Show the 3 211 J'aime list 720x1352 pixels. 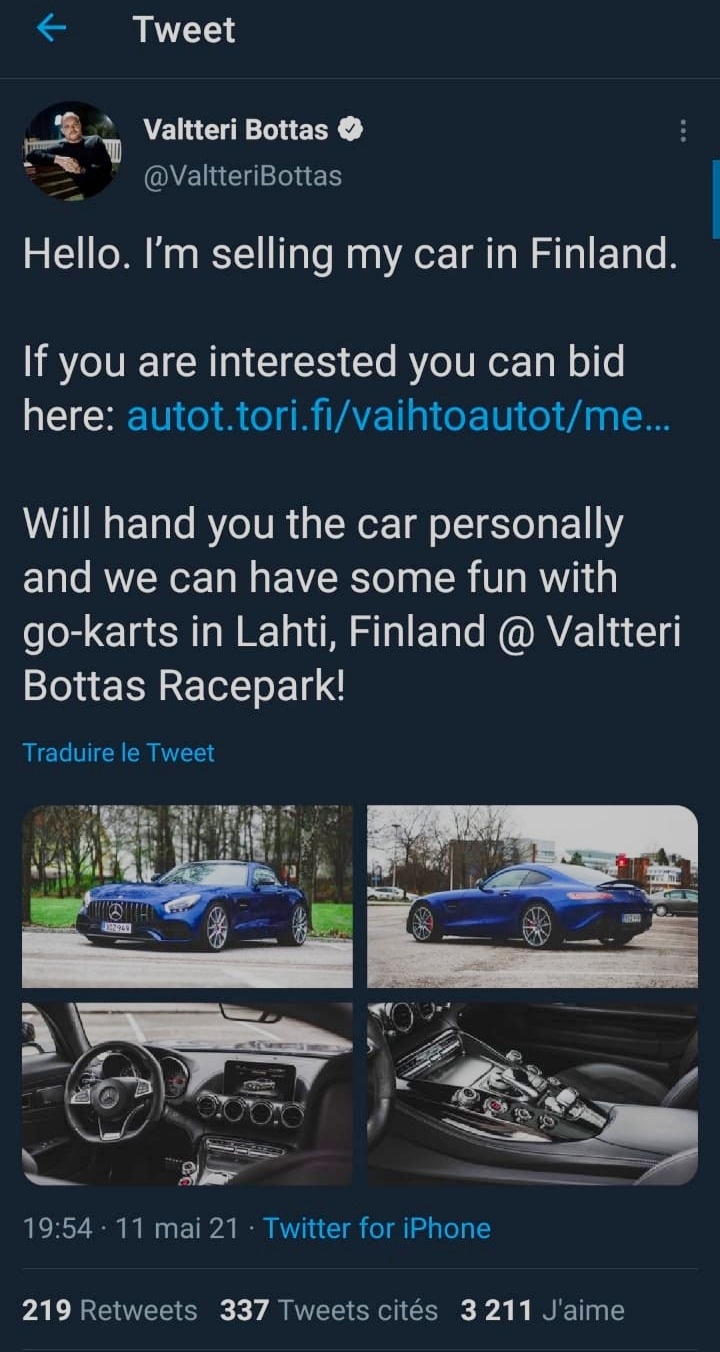[542, 1310]
